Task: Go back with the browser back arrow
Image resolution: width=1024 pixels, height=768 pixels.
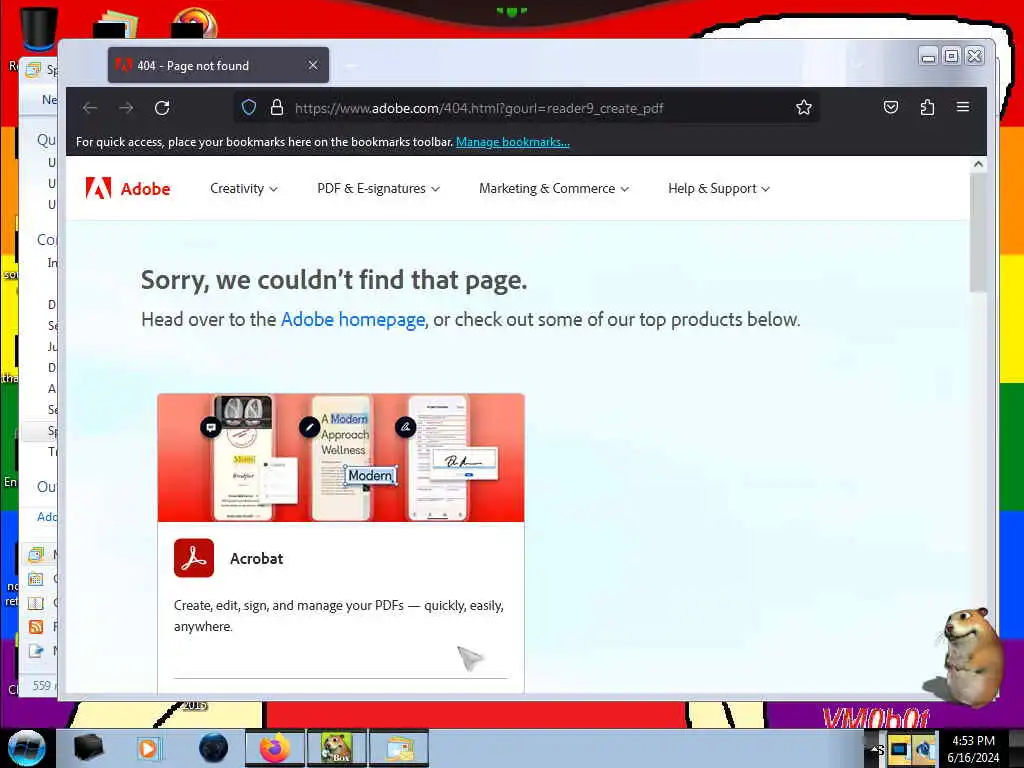Action: [90, 108]
